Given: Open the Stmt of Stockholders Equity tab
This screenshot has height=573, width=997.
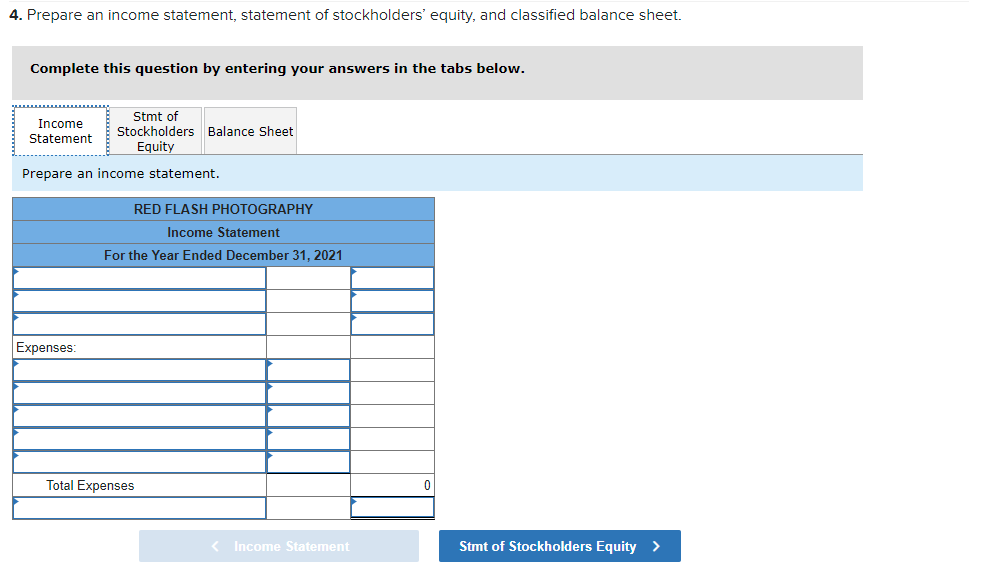Looking at the screenshot, I should 156,131.
